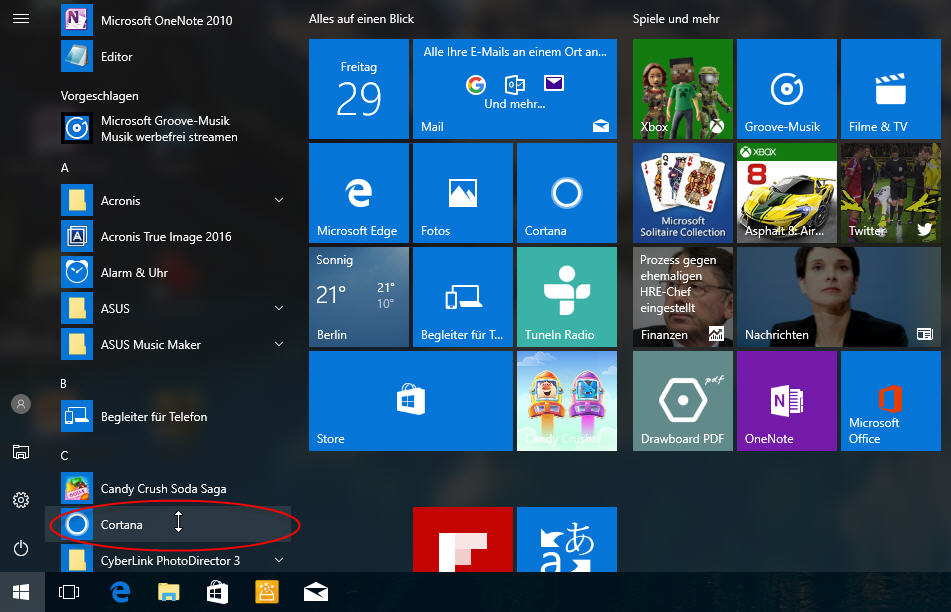Open the Filme & TV tile
Screen dimensions: 951x612
pos(891,89)
